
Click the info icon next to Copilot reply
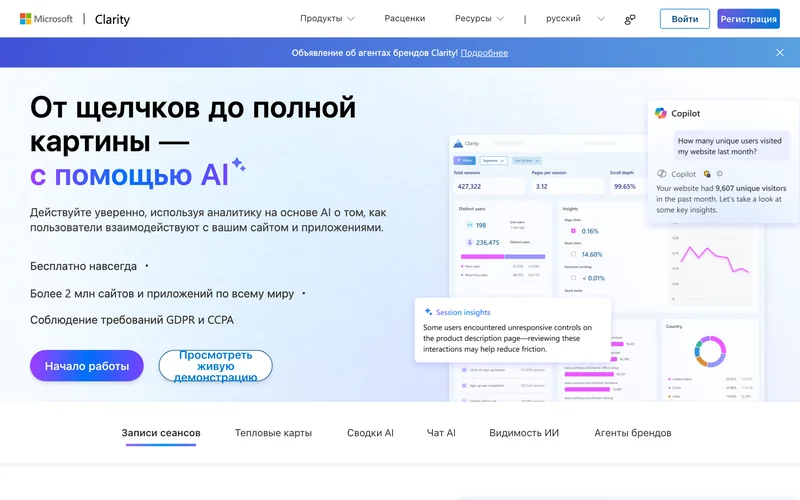(x=719, y=173)
